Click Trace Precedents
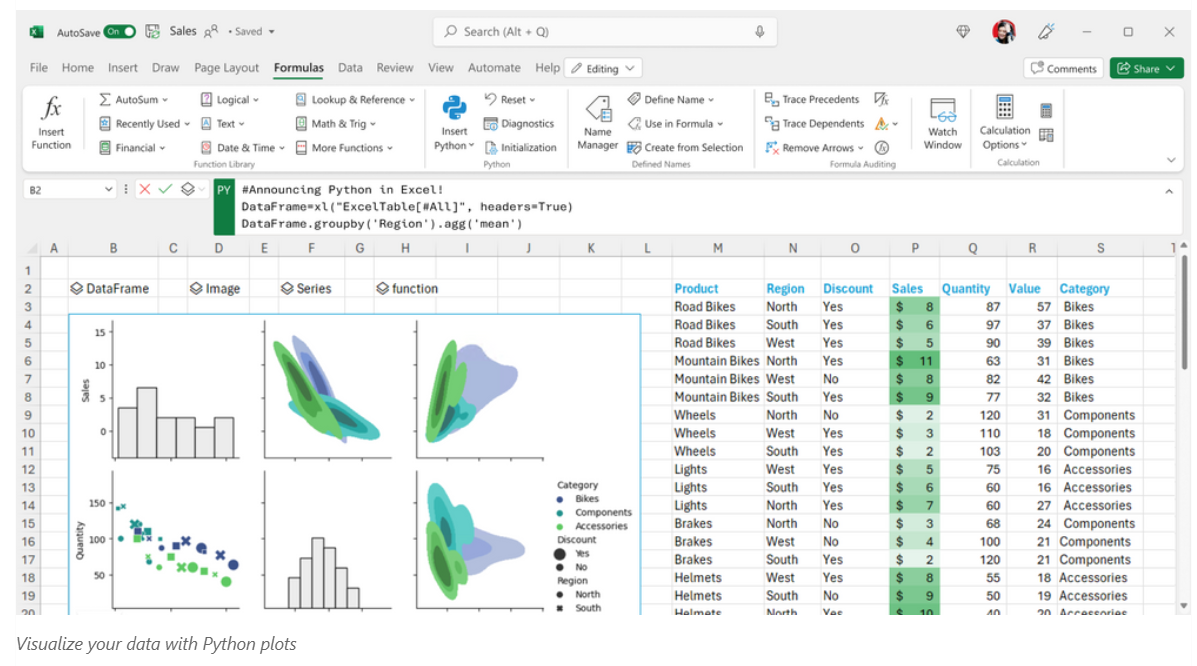The height and width of the screenshot is (666, 1197). pos(811,99)
